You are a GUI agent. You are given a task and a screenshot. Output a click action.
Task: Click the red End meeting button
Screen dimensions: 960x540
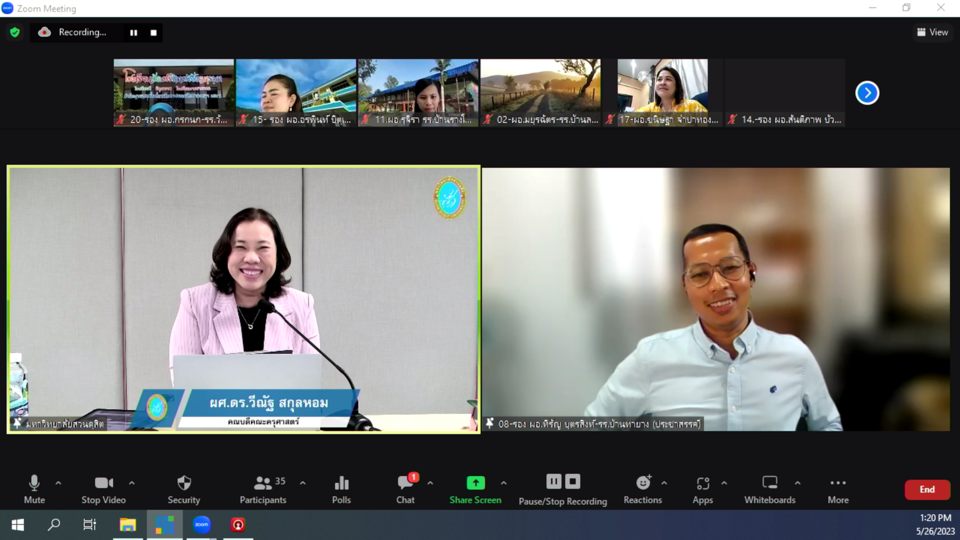pos(927,489)
